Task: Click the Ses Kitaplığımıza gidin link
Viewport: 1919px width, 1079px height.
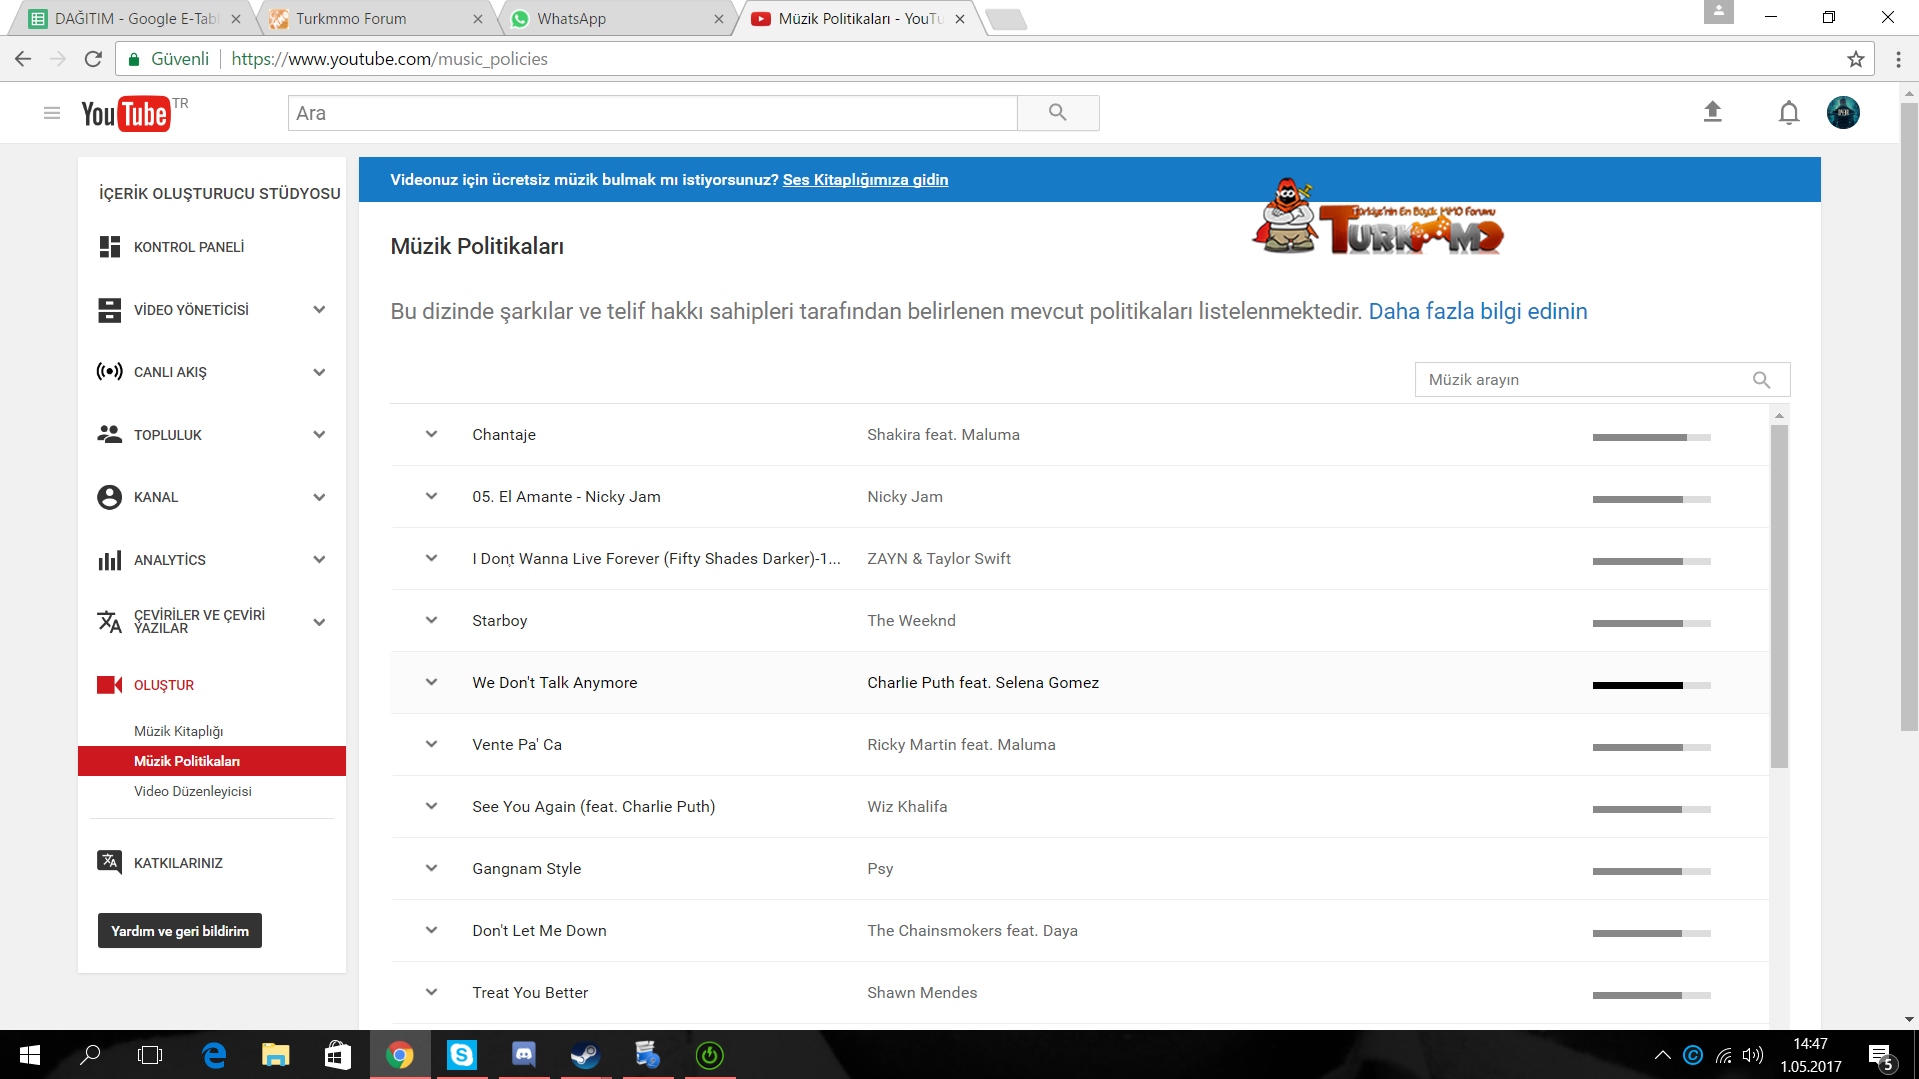Action: click(865, 180)
